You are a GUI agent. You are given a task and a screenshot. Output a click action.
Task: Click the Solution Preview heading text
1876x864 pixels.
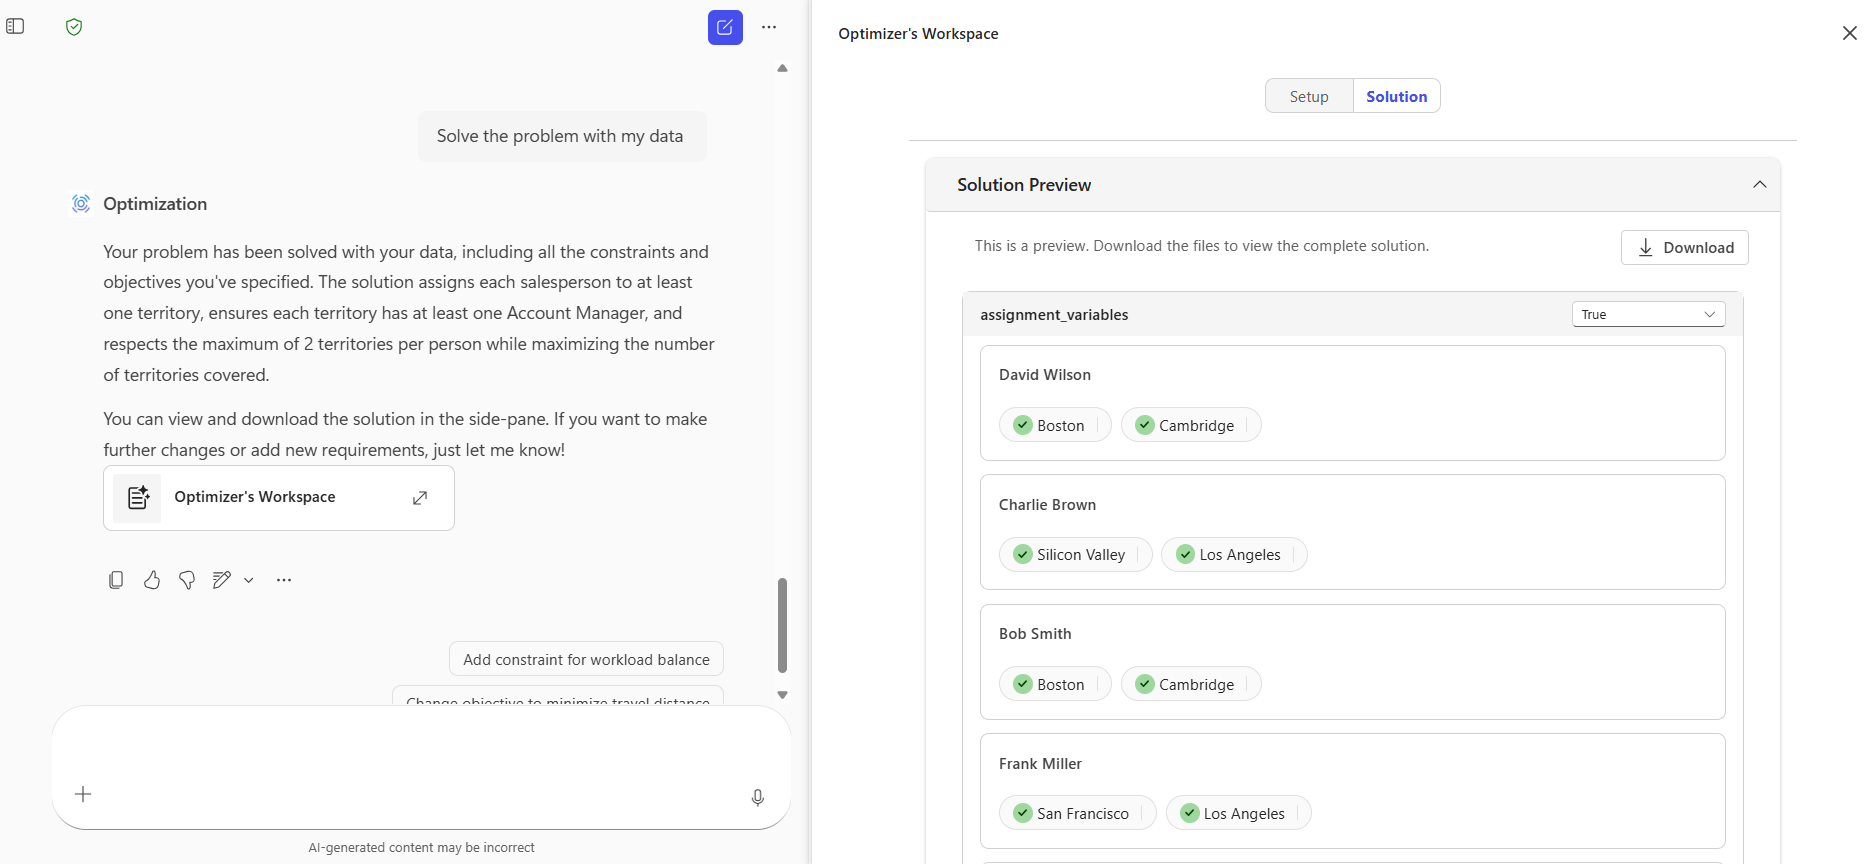pyautogui.click(x=1024, y=185)
